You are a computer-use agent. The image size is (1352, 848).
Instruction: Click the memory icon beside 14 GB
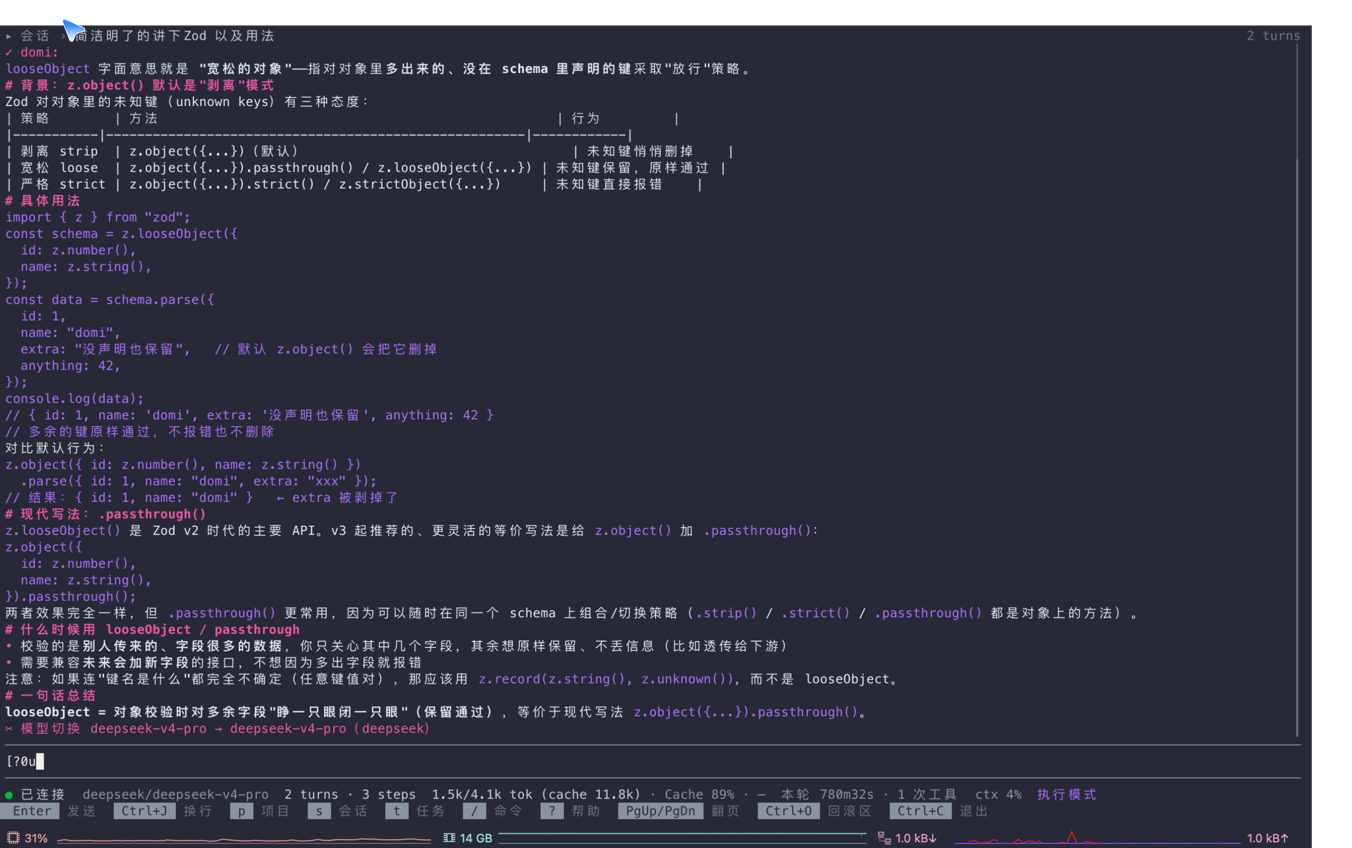pyautogui.click(x=449, y=838)
